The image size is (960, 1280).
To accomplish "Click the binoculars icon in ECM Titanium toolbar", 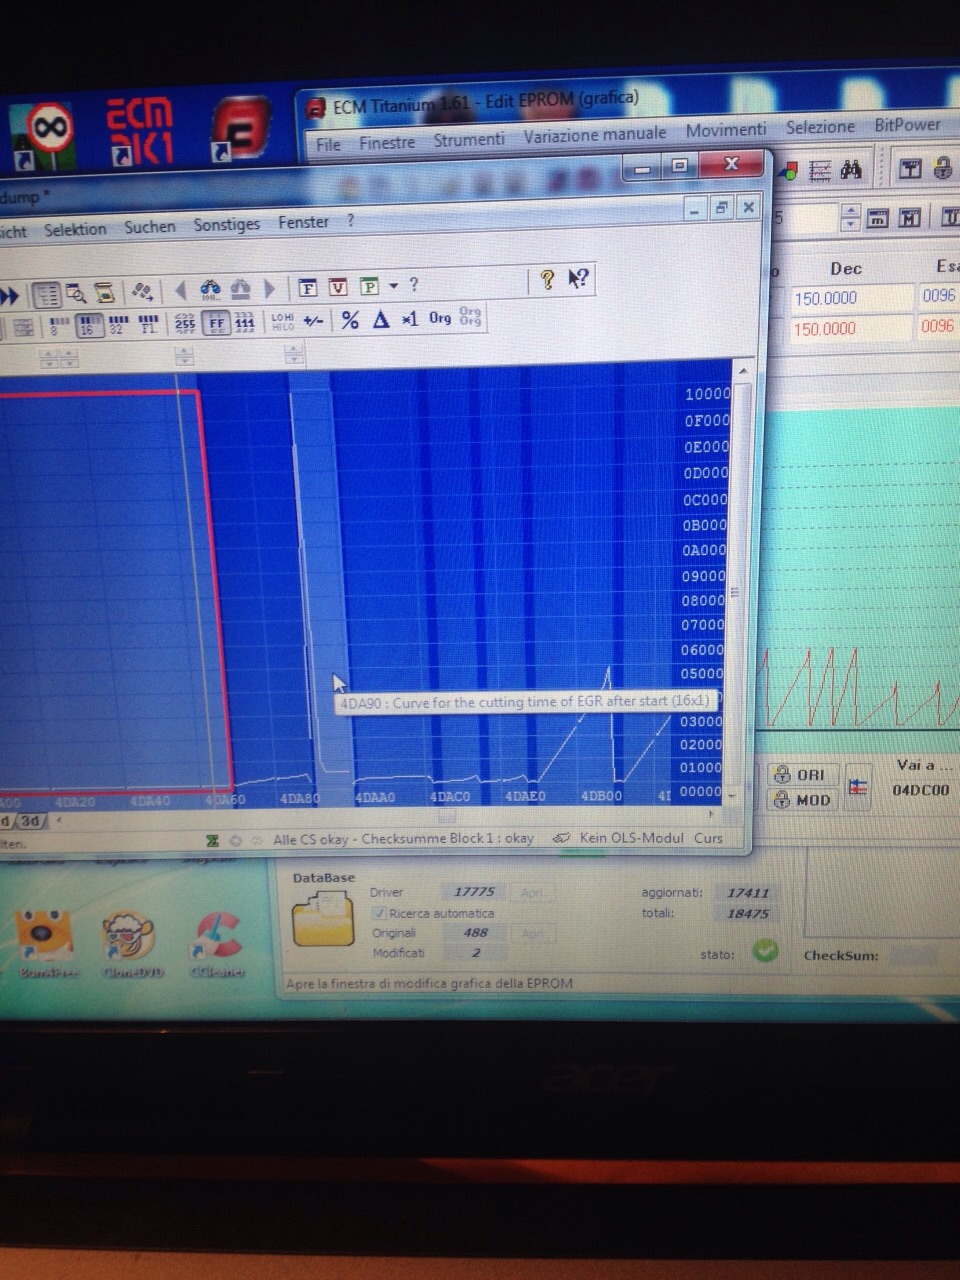I will tap(851, 171).
